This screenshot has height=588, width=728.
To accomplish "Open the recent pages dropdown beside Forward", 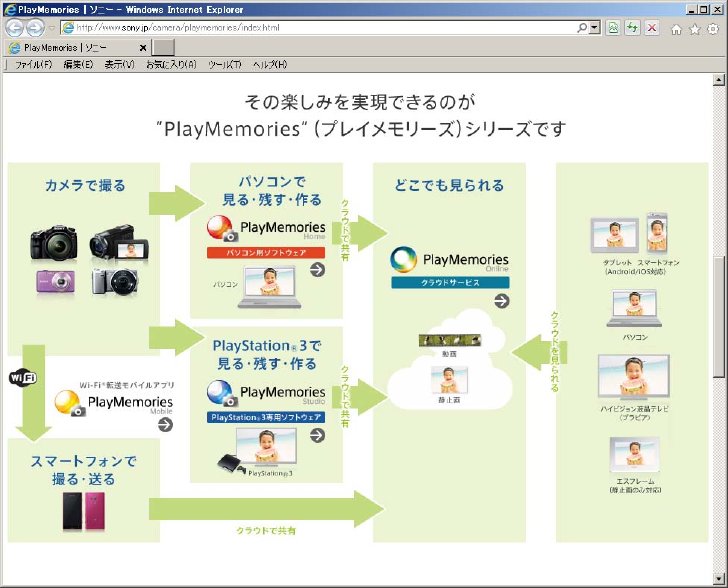I will tap(52, 28).
